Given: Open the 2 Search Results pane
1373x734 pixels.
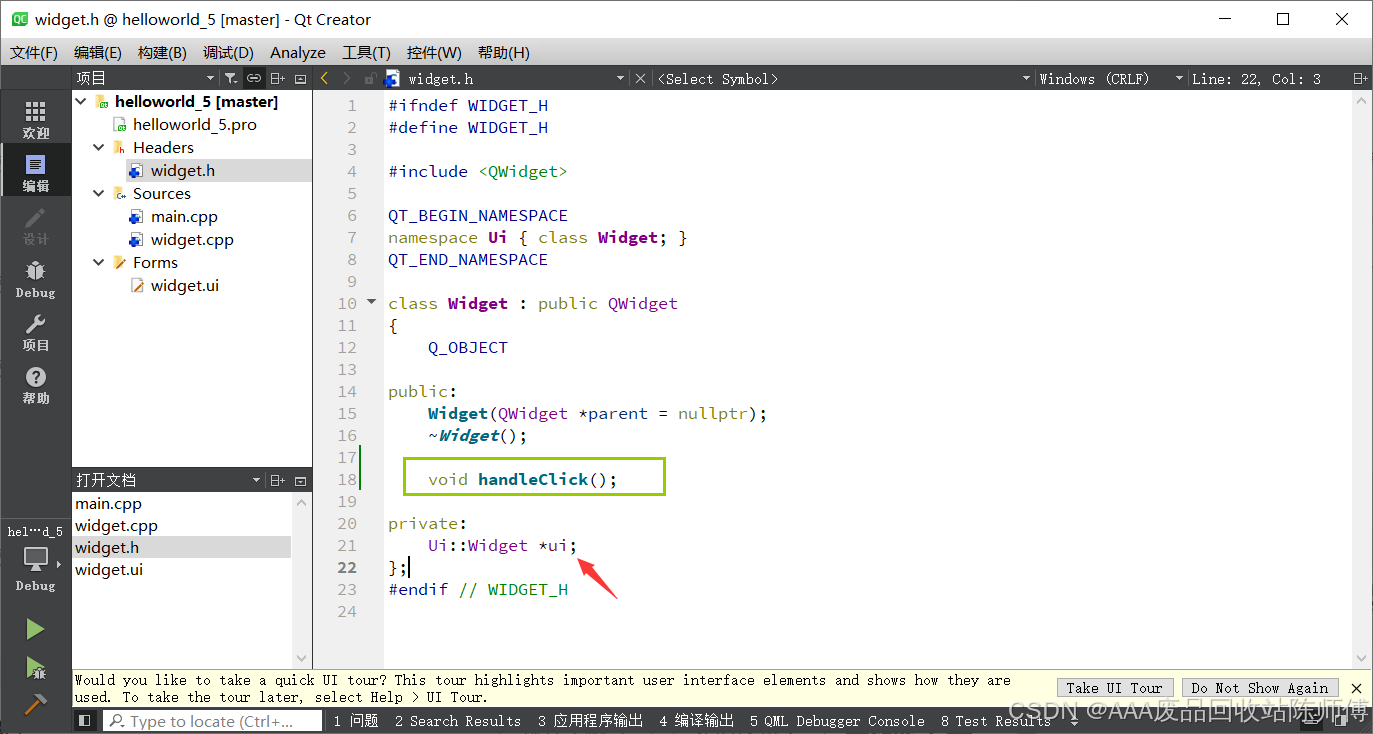Looking at the screenshot, I should coord(458,720).
